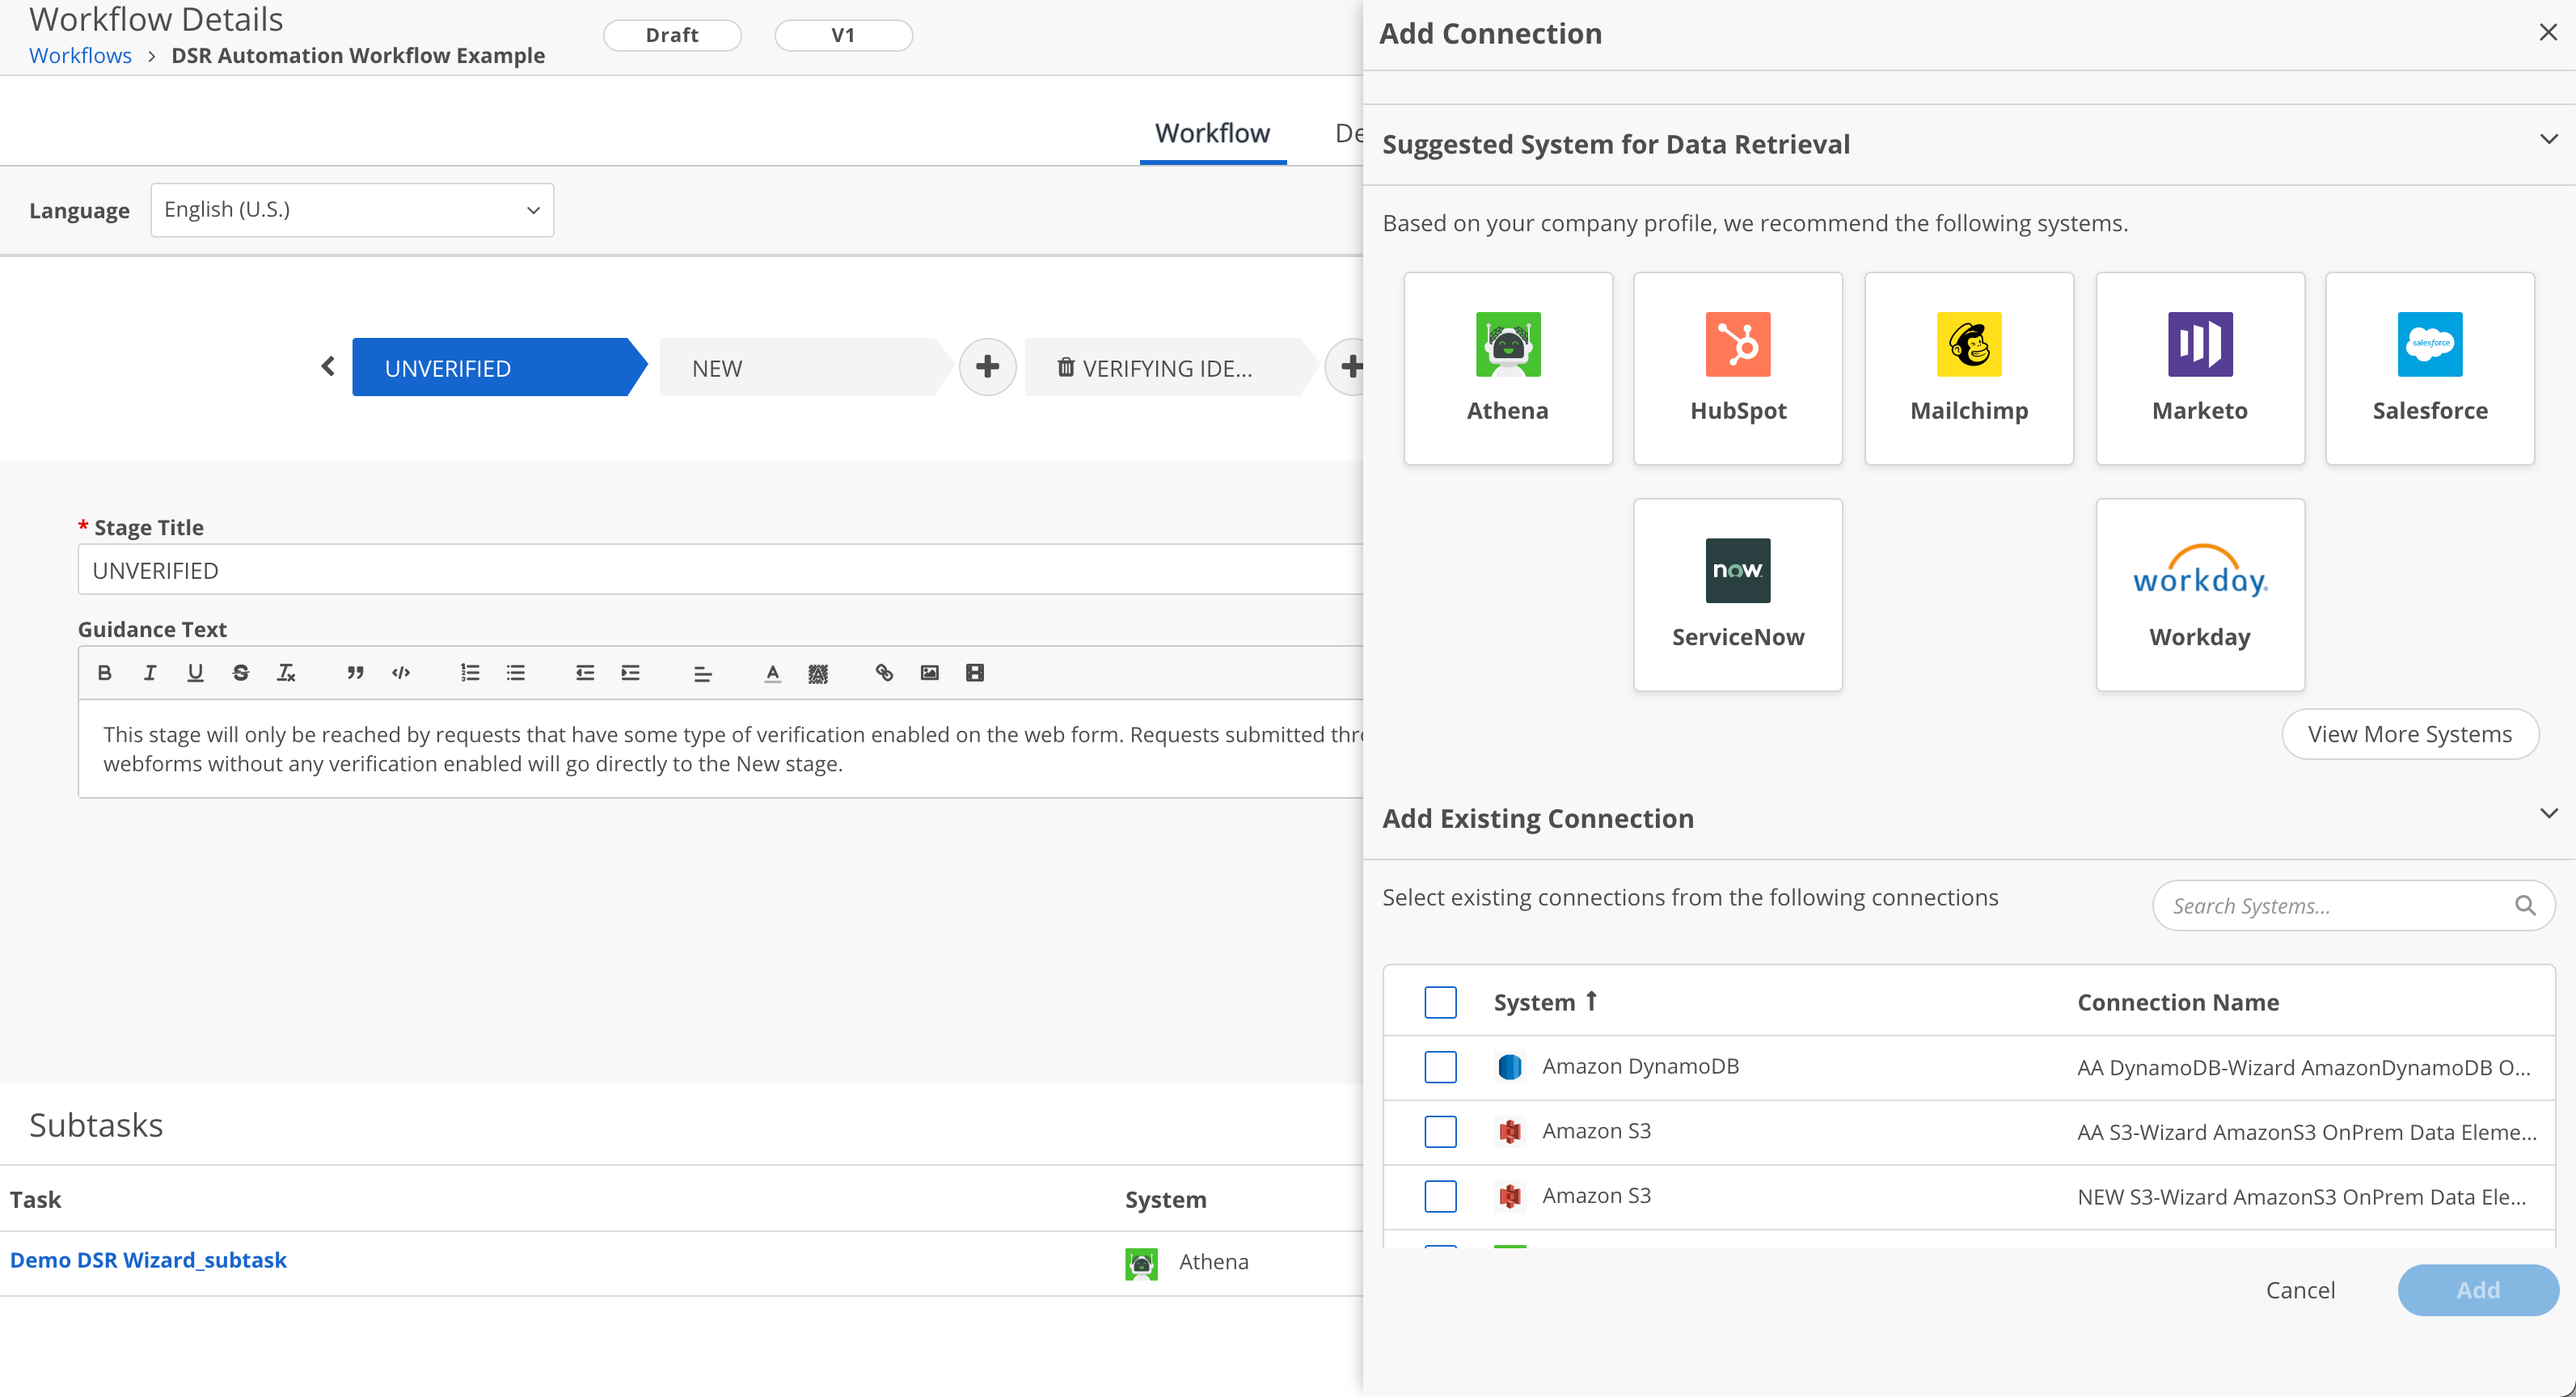The width and height of the screenshot is (2576, 1397).
Task: Click the text color picker icon
Action: click(x=772, y=673)
